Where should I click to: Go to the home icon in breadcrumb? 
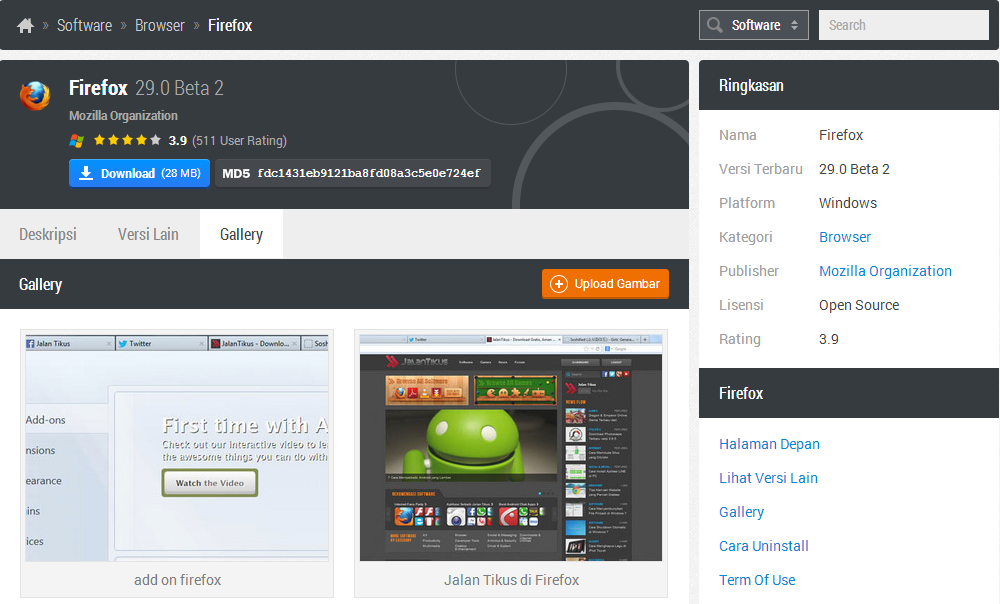[26, 26]
